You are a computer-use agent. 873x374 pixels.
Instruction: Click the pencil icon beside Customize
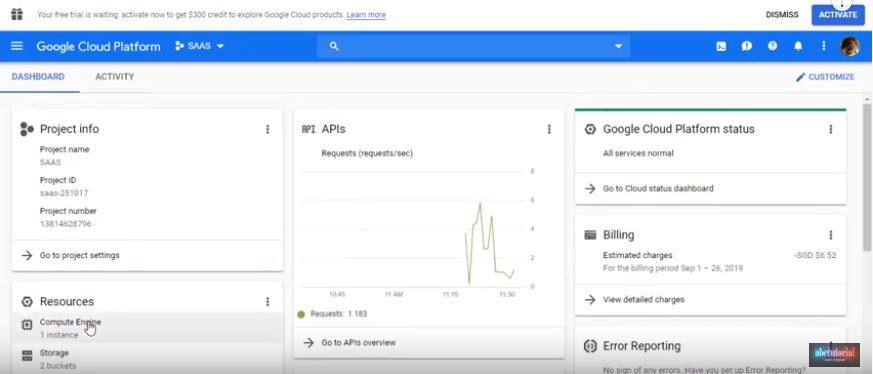pos(801,77)
